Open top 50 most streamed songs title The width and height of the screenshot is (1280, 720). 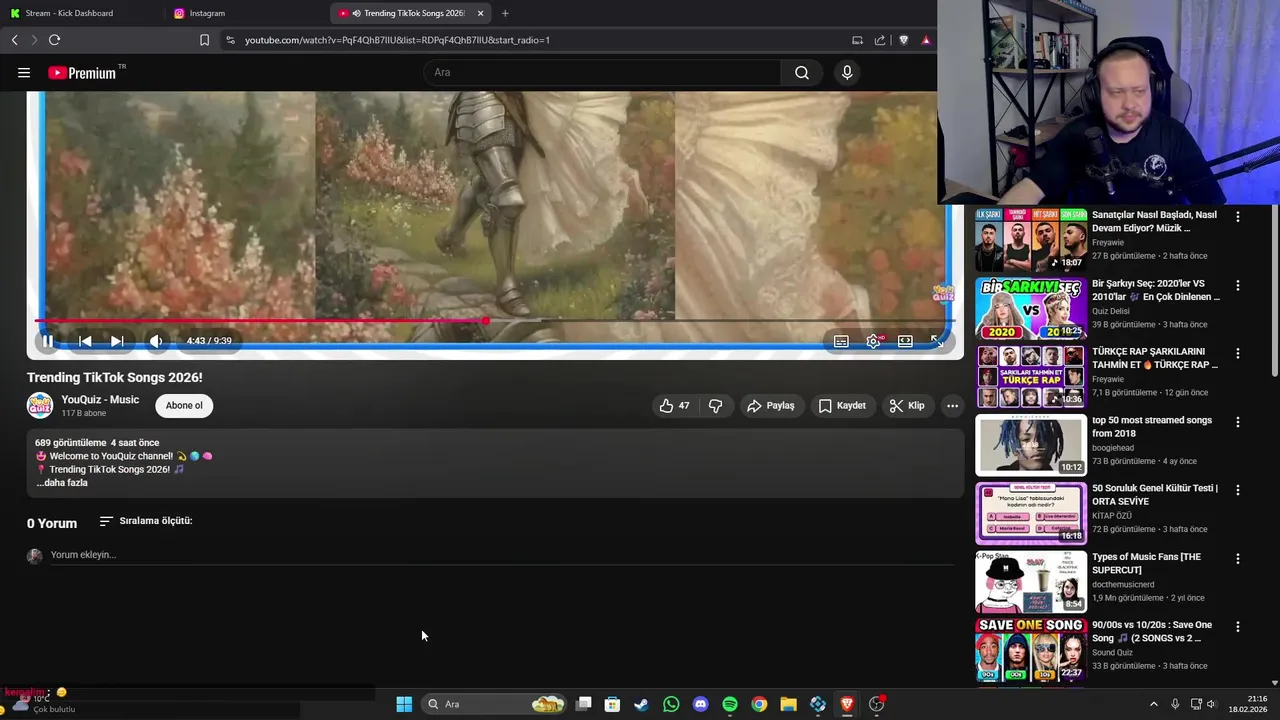coord(1151,427)
